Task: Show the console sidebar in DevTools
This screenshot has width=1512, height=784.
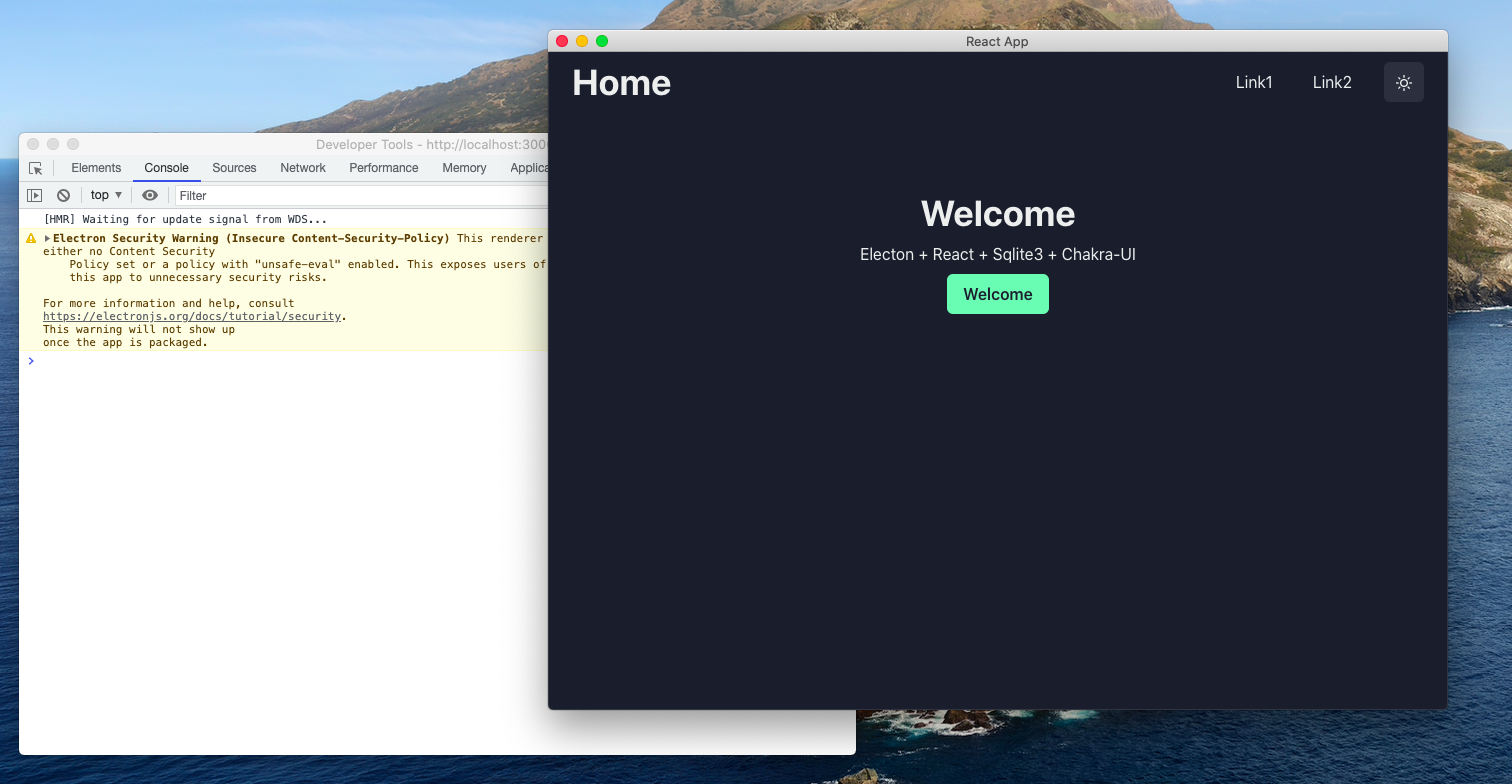Action: coord(35,195)
